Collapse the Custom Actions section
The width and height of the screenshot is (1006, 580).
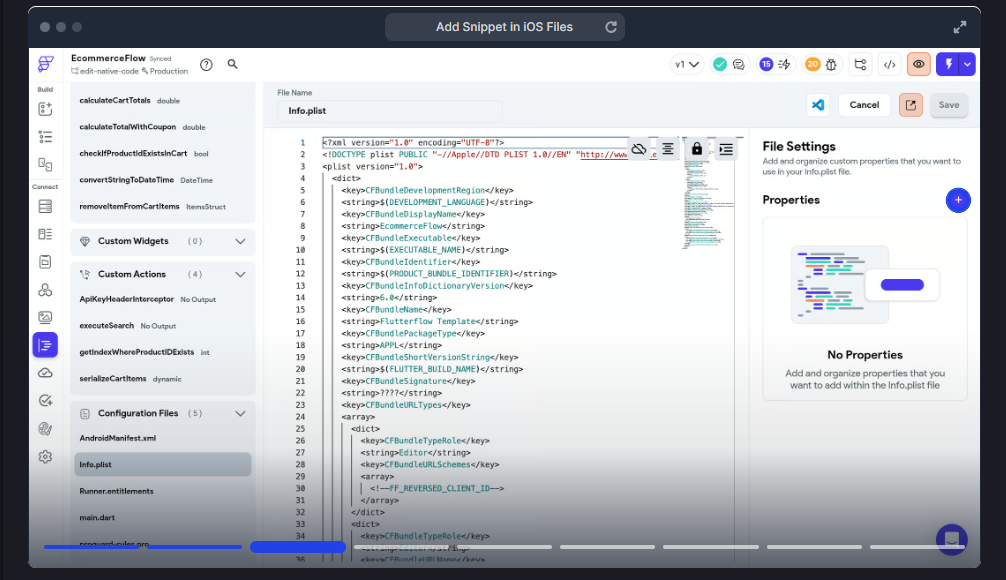pyautogui.click(x=240, y=274)
